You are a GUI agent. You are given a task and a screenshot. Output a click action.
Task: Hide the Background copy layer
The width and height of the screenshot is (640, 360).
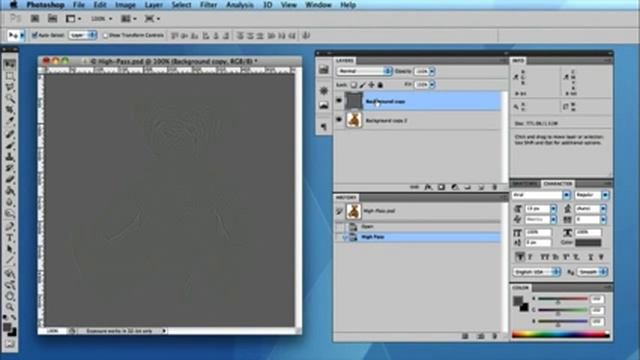[339, 100]
